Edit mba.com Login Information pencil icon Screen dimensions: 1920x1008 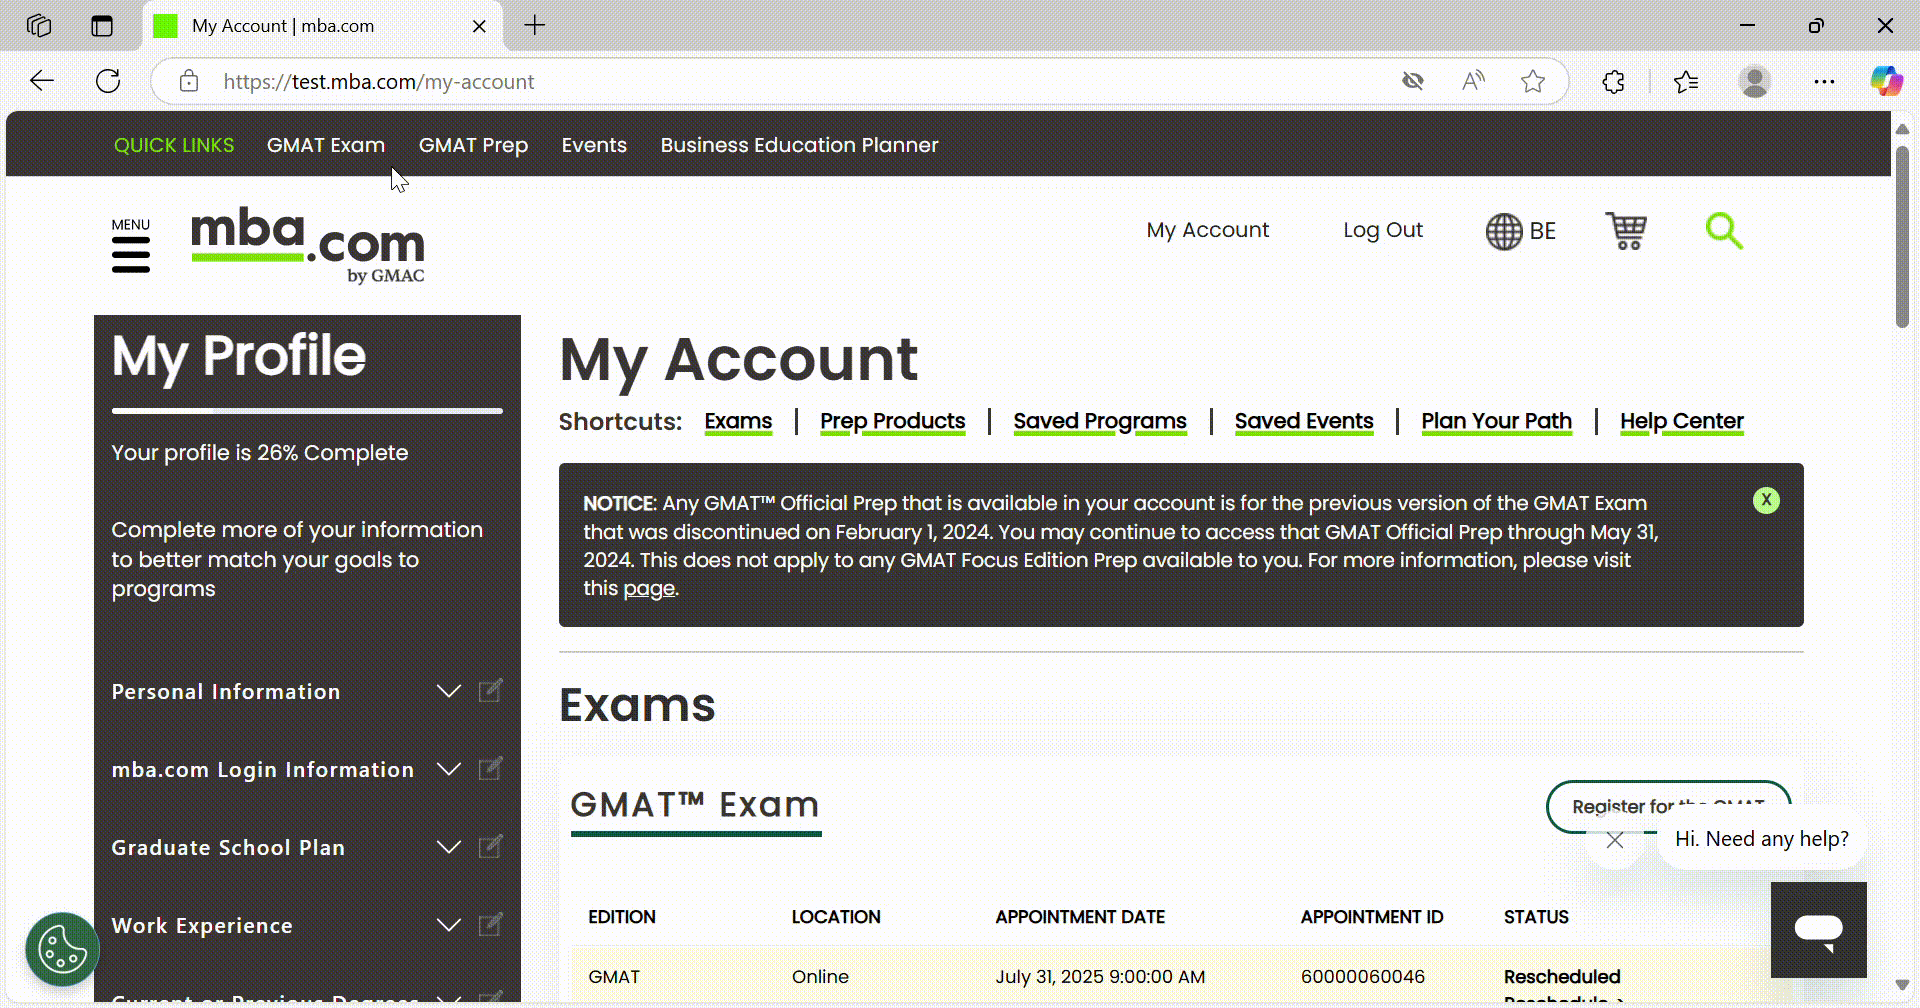pyautogui.click(x=490, y=769)
